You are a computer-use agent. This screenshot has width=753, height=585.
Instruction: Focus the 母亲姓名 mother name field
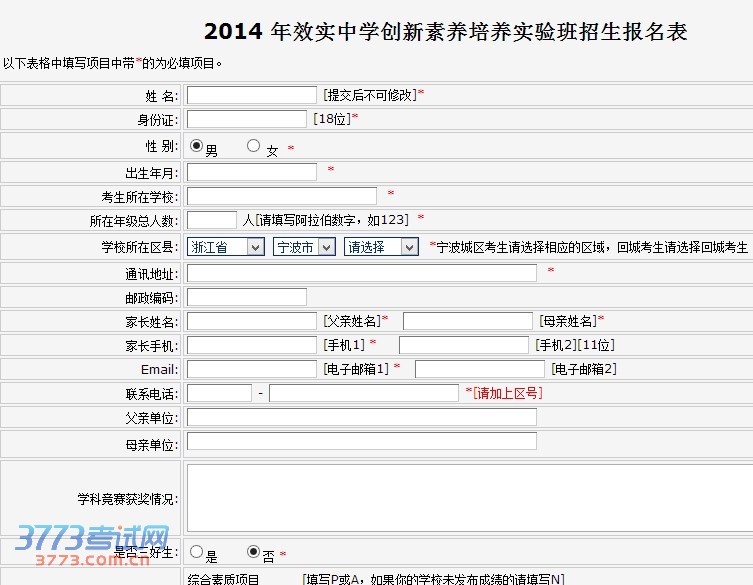pyautogui.click(x=467, y=321)
